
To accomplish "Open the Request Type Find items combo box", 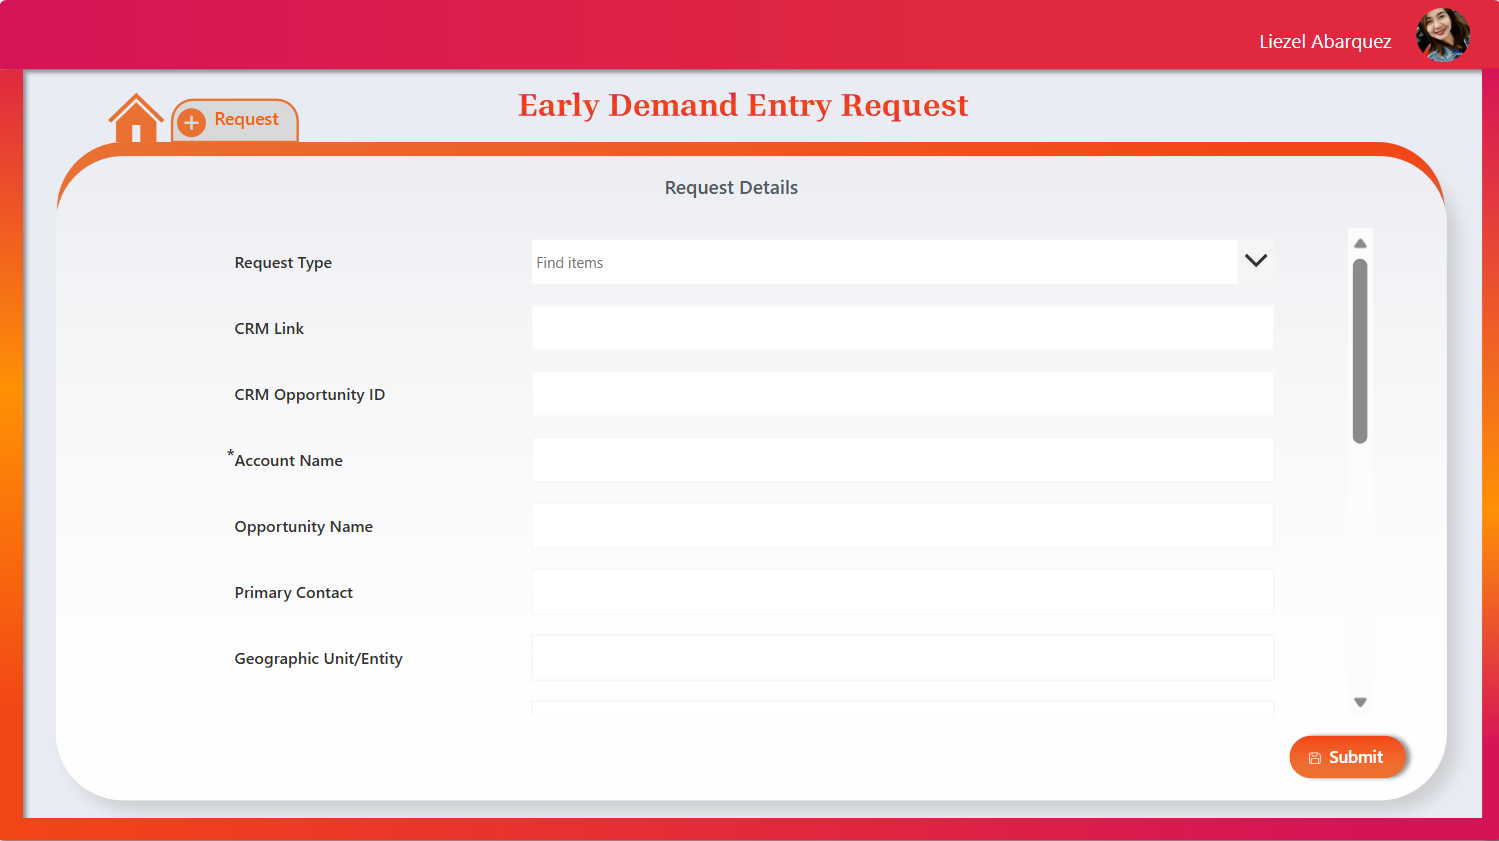I will (884, 262).
